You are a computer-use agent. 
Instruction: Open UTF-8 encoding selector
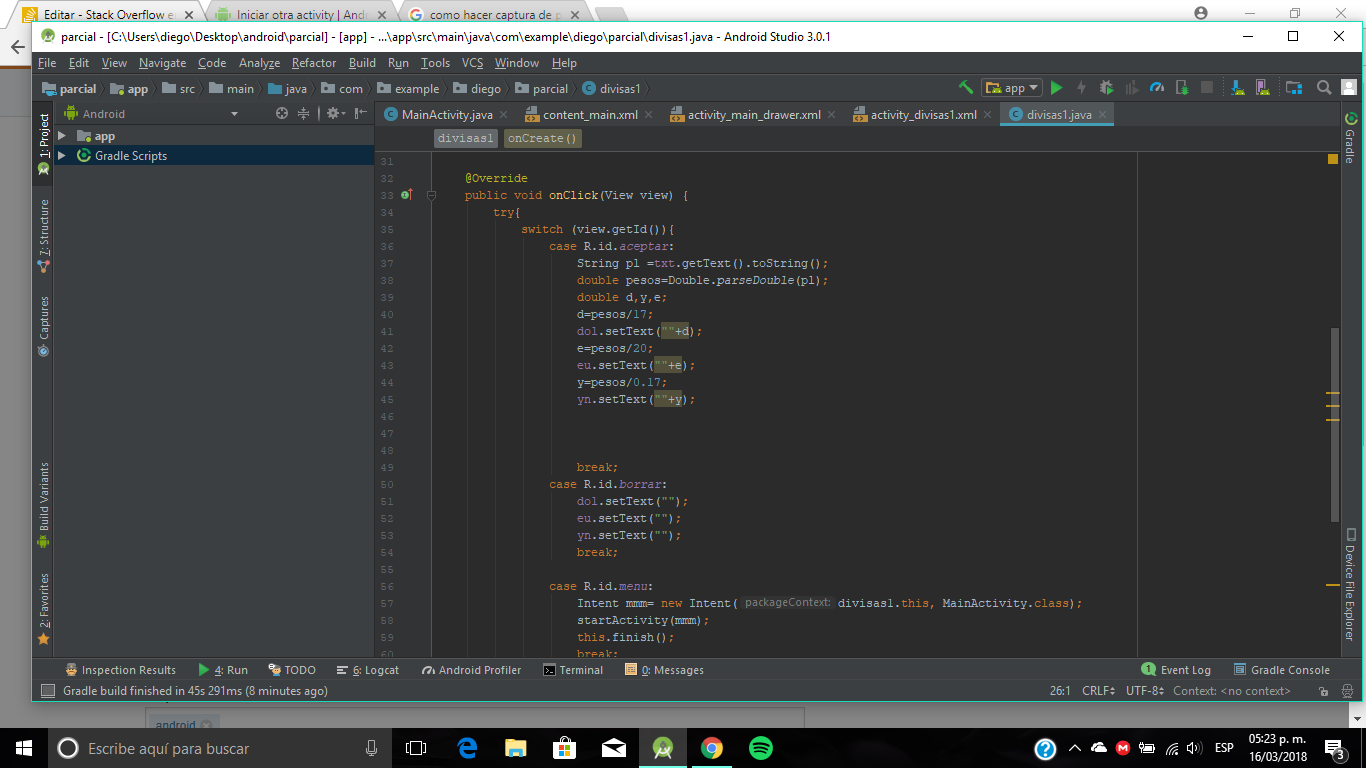point(1145,691)
